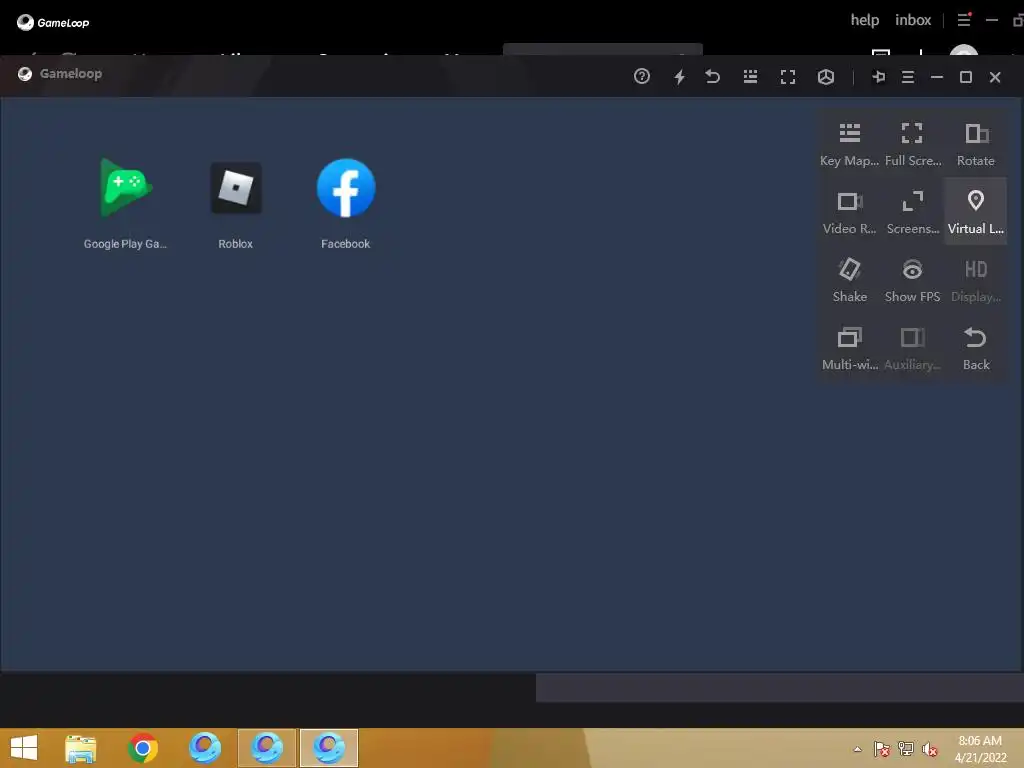Open key mapping icon in title bar
Viewport: 1024px width, 768px height.
pyautogui.click(x=750, y=77)
